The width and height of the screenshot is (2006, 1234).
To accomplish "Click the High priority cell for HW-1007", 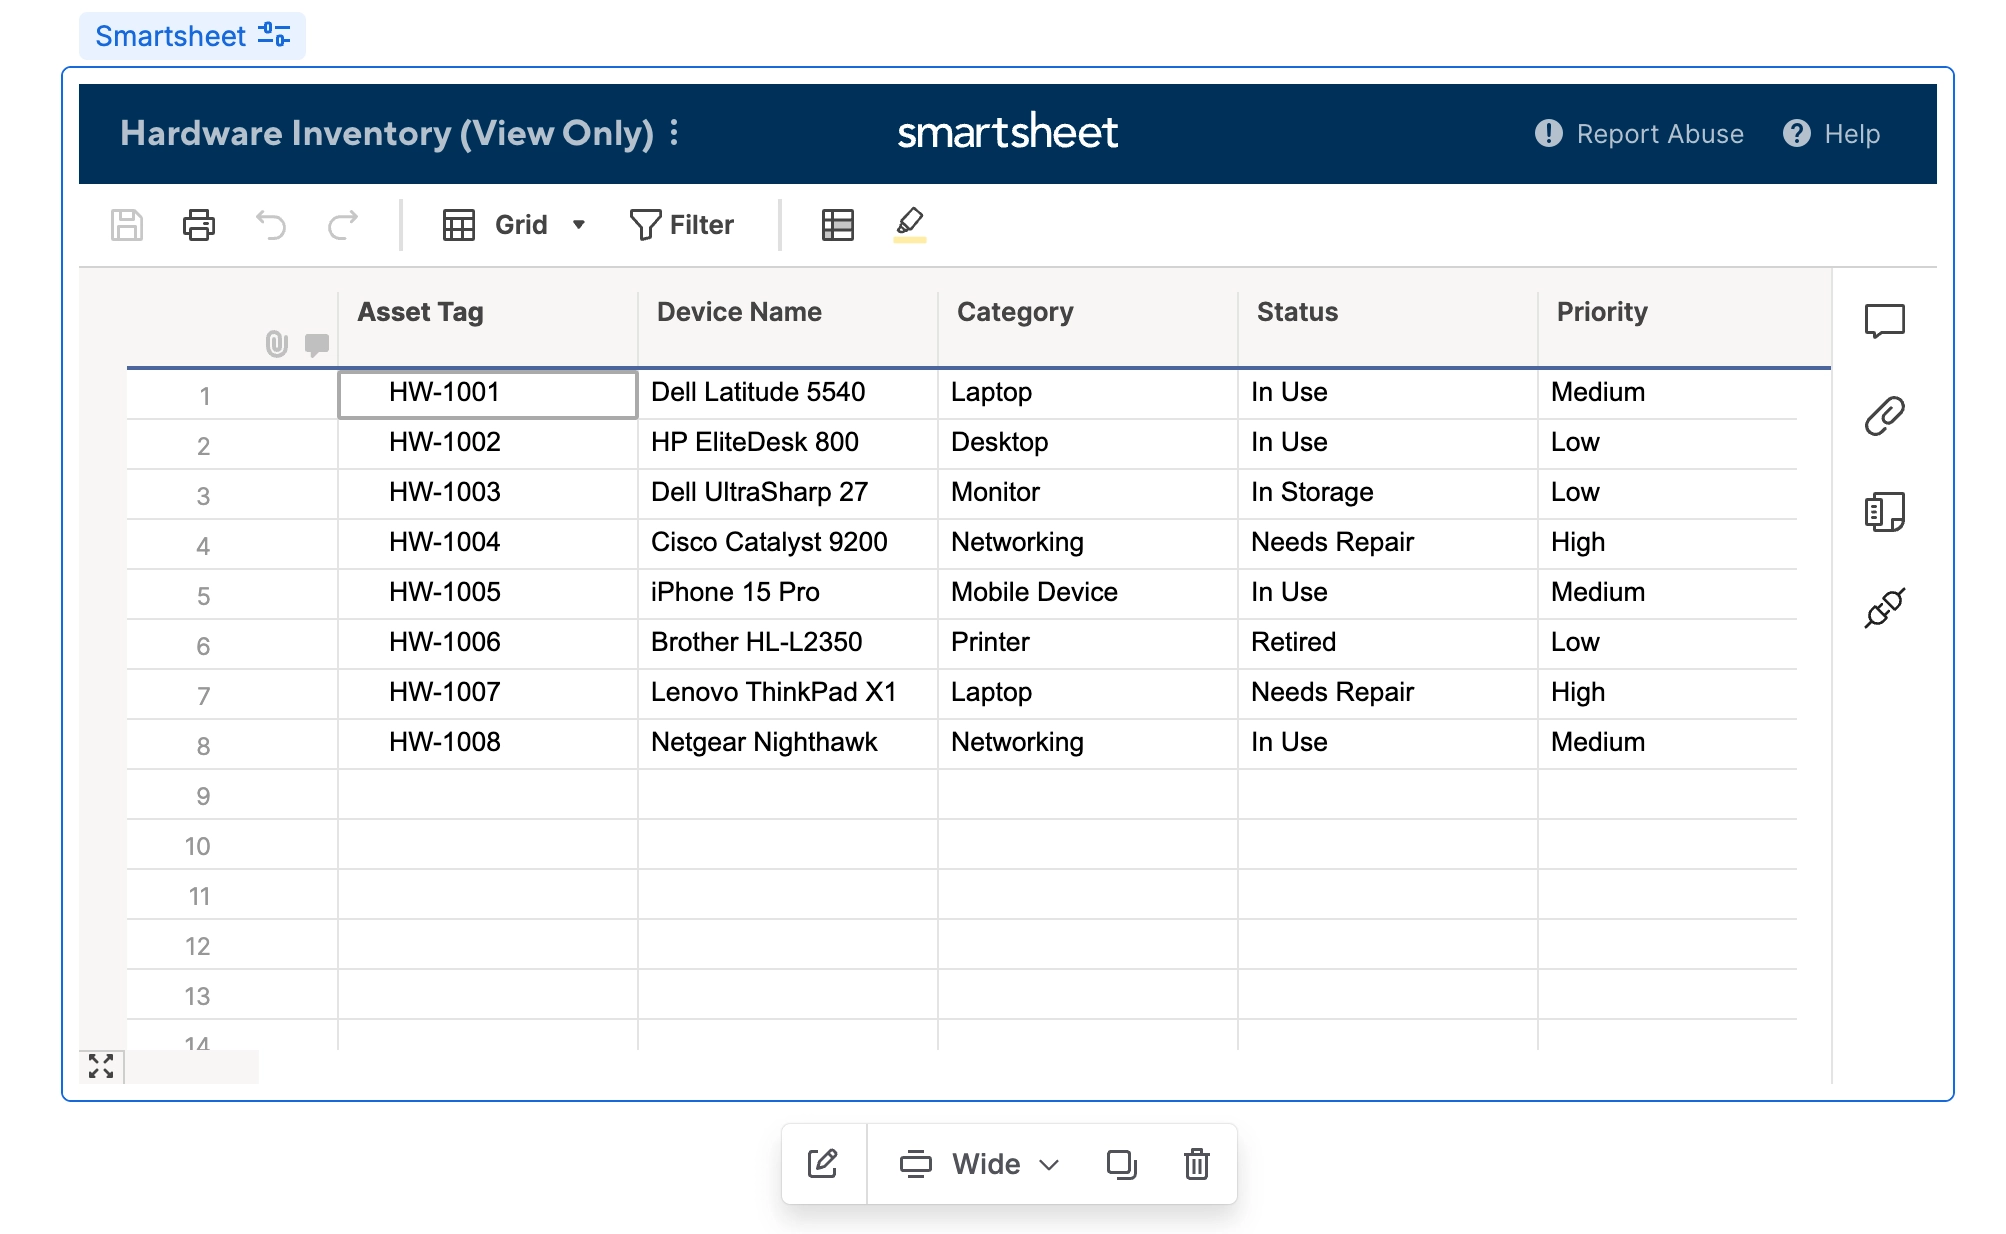I will [1668, 694].
